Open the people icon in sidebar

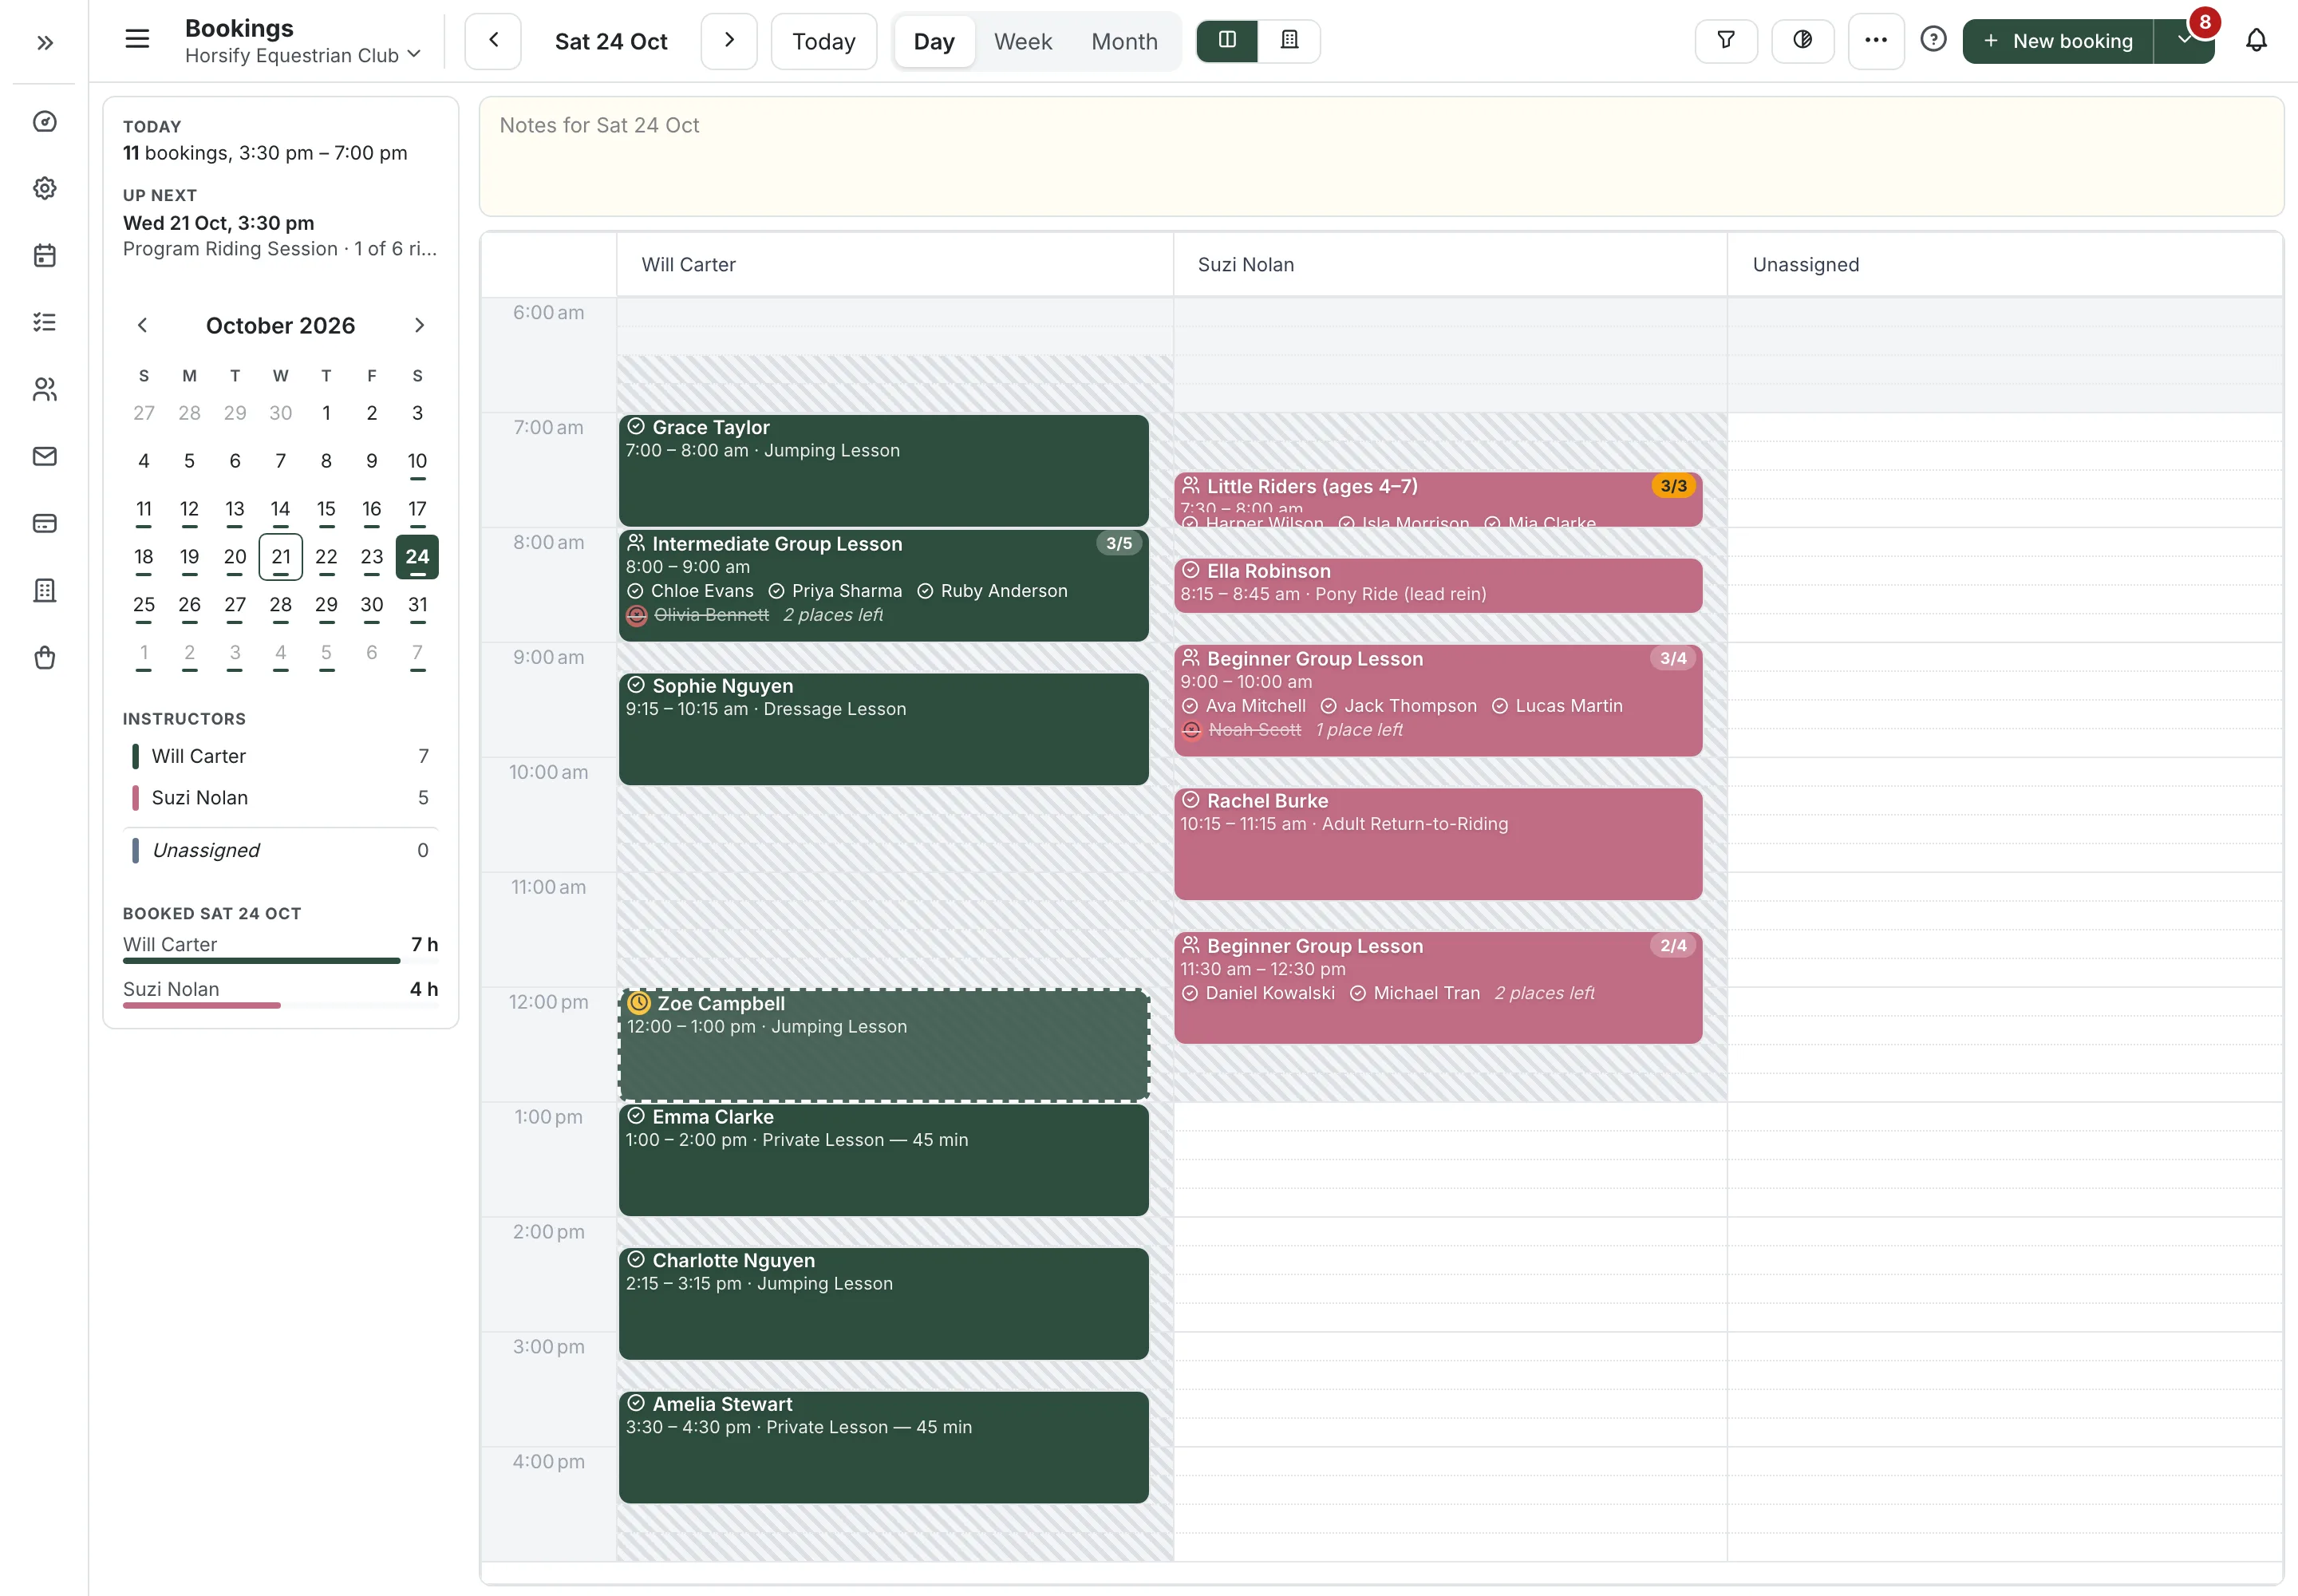pyautogui.click(x=44, y=389)
